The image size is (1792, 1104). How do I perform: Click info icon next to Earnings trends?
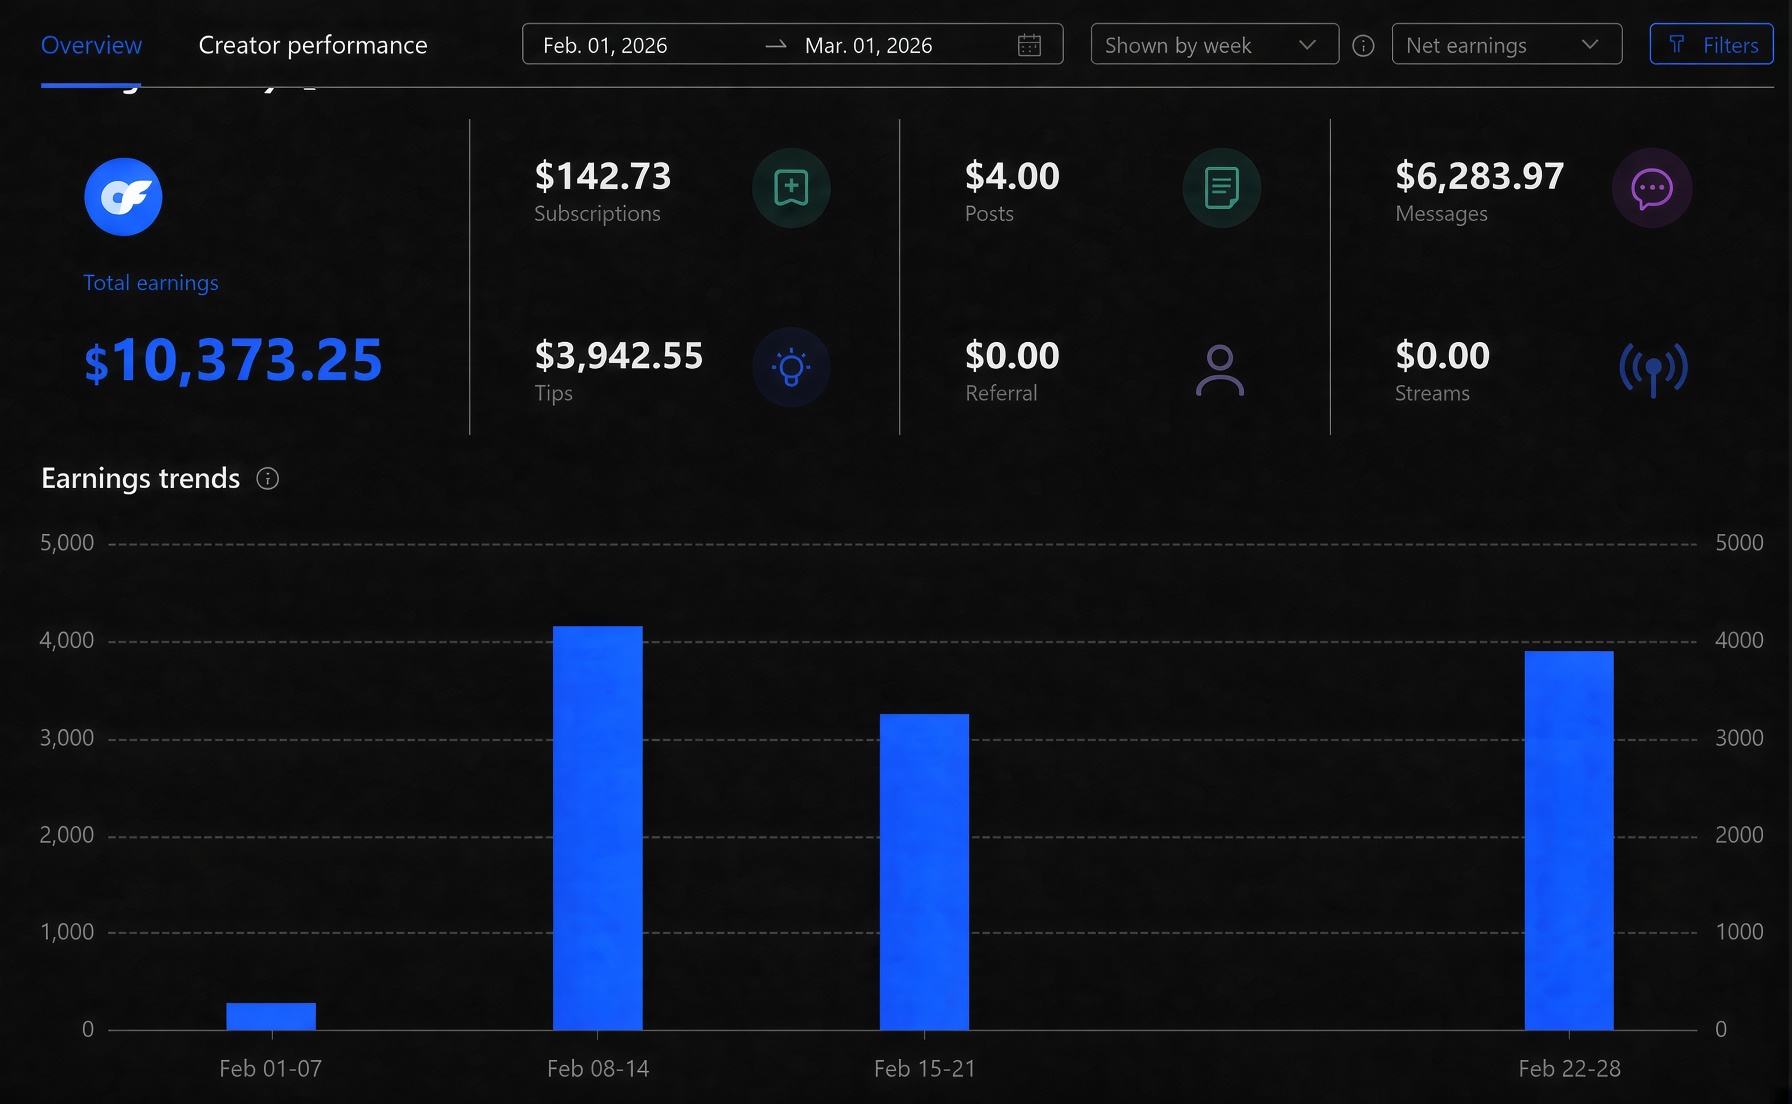tap(267, 479)
